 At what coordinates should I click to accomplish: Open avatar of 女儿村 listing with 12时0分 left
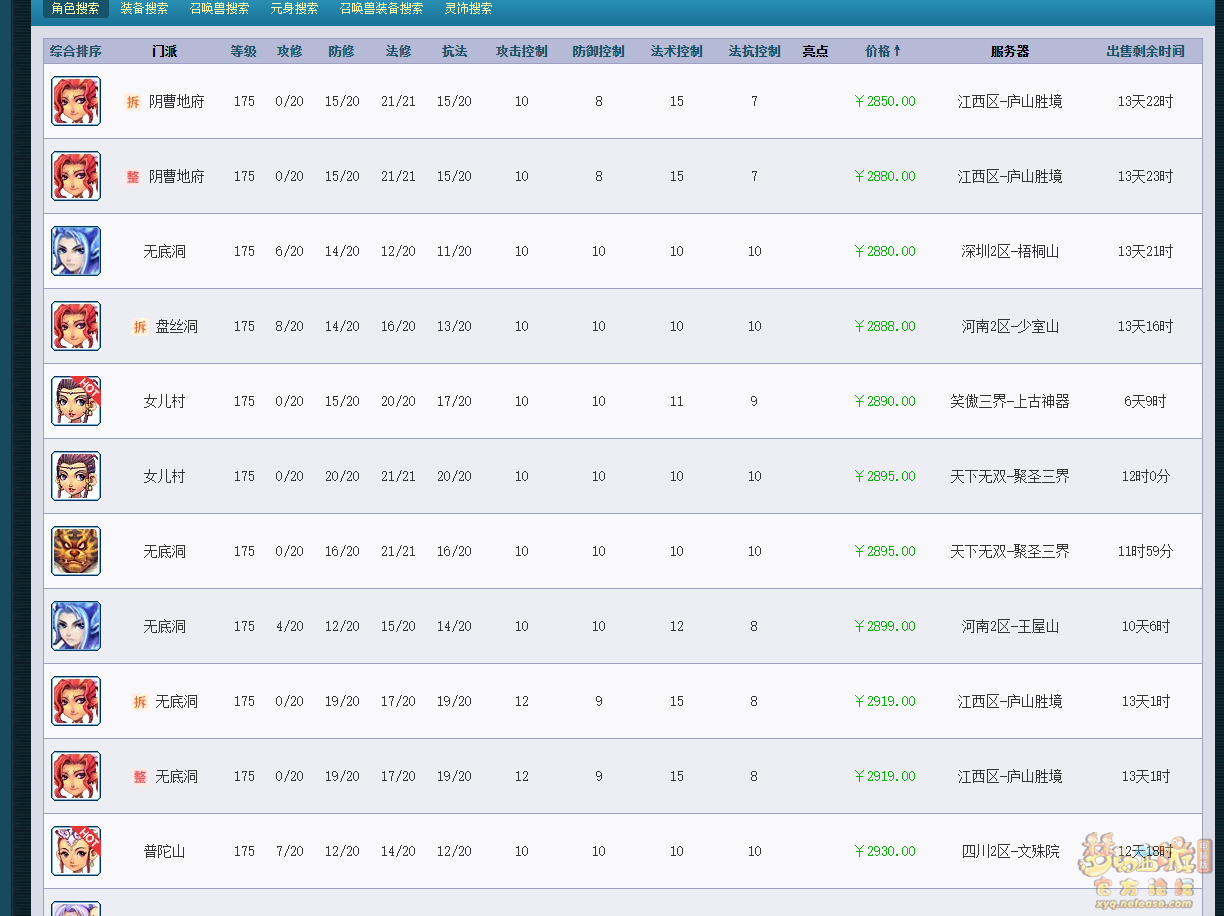pos(76,476)
